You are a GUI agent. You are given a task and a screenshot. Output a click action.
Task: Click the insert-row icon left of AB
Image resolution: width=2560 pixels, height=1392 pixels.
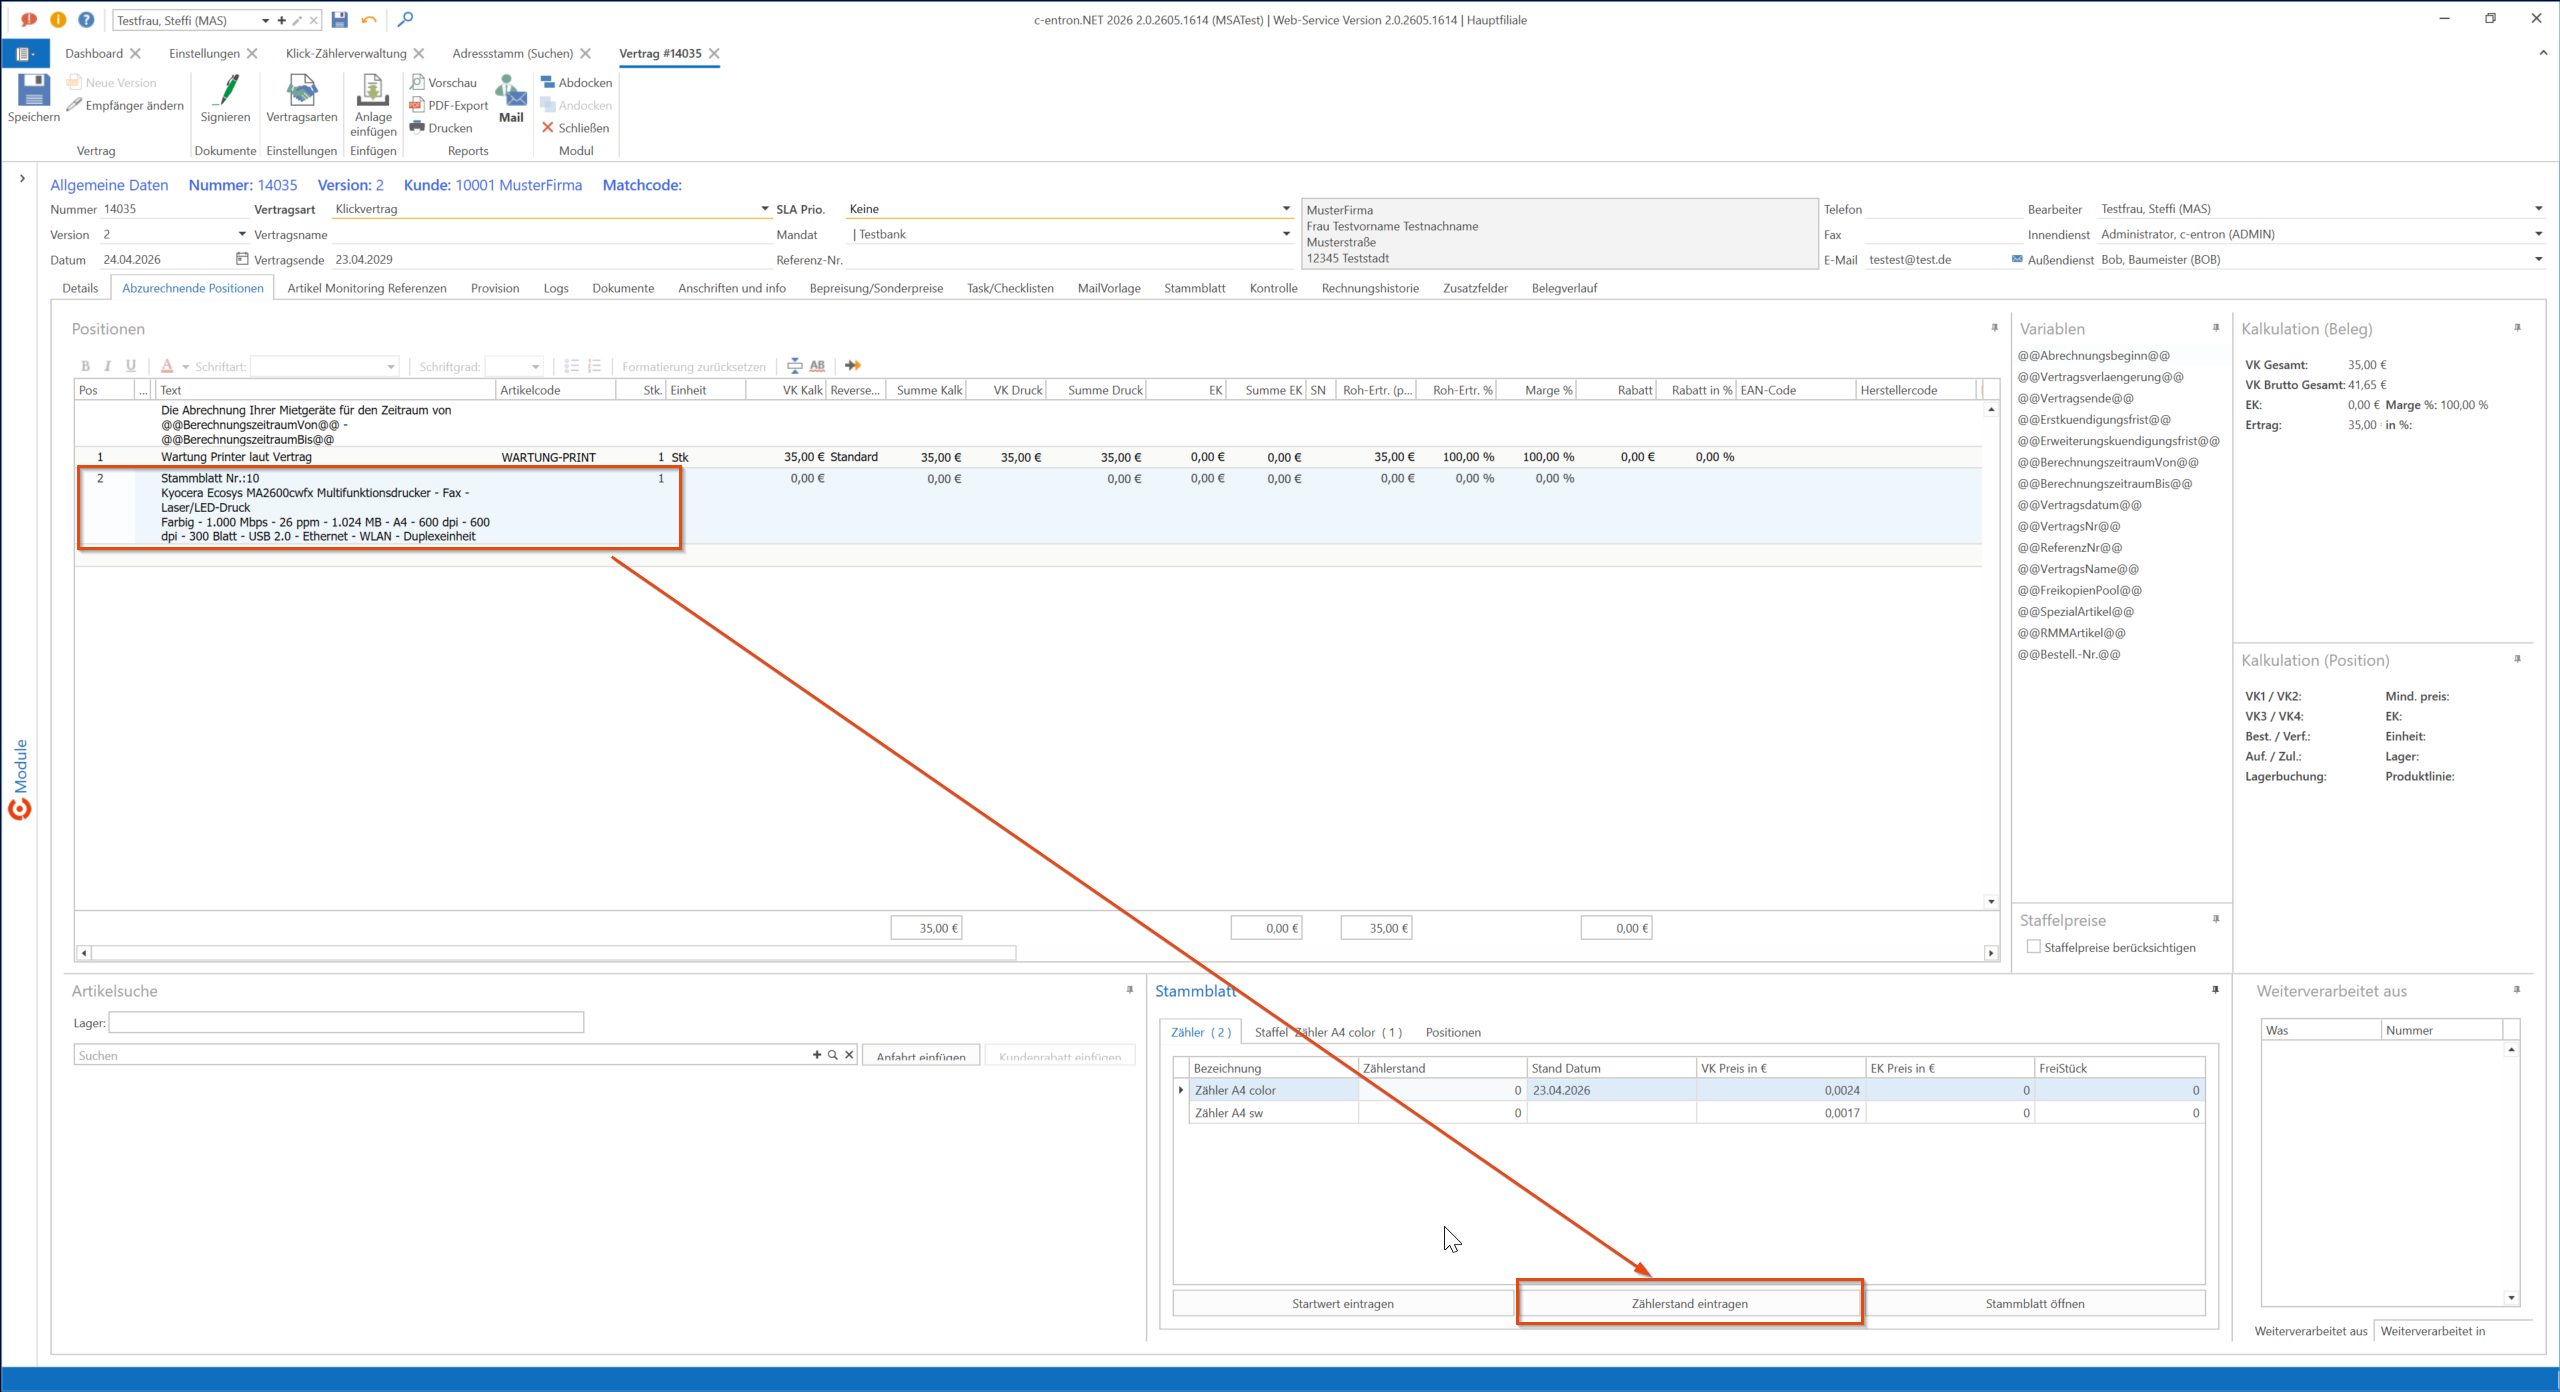pyautogui.click(x=794, y=366)
